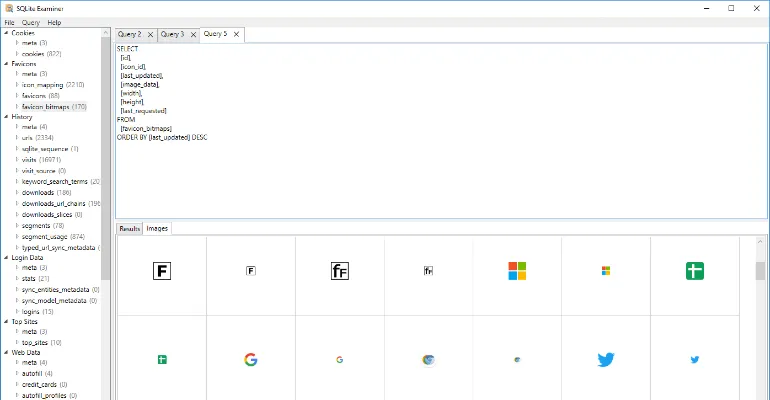The height and width of the screenshot is (400, 770).
Task: Select the large green cross favicon
Action: [x=695, y=271]
